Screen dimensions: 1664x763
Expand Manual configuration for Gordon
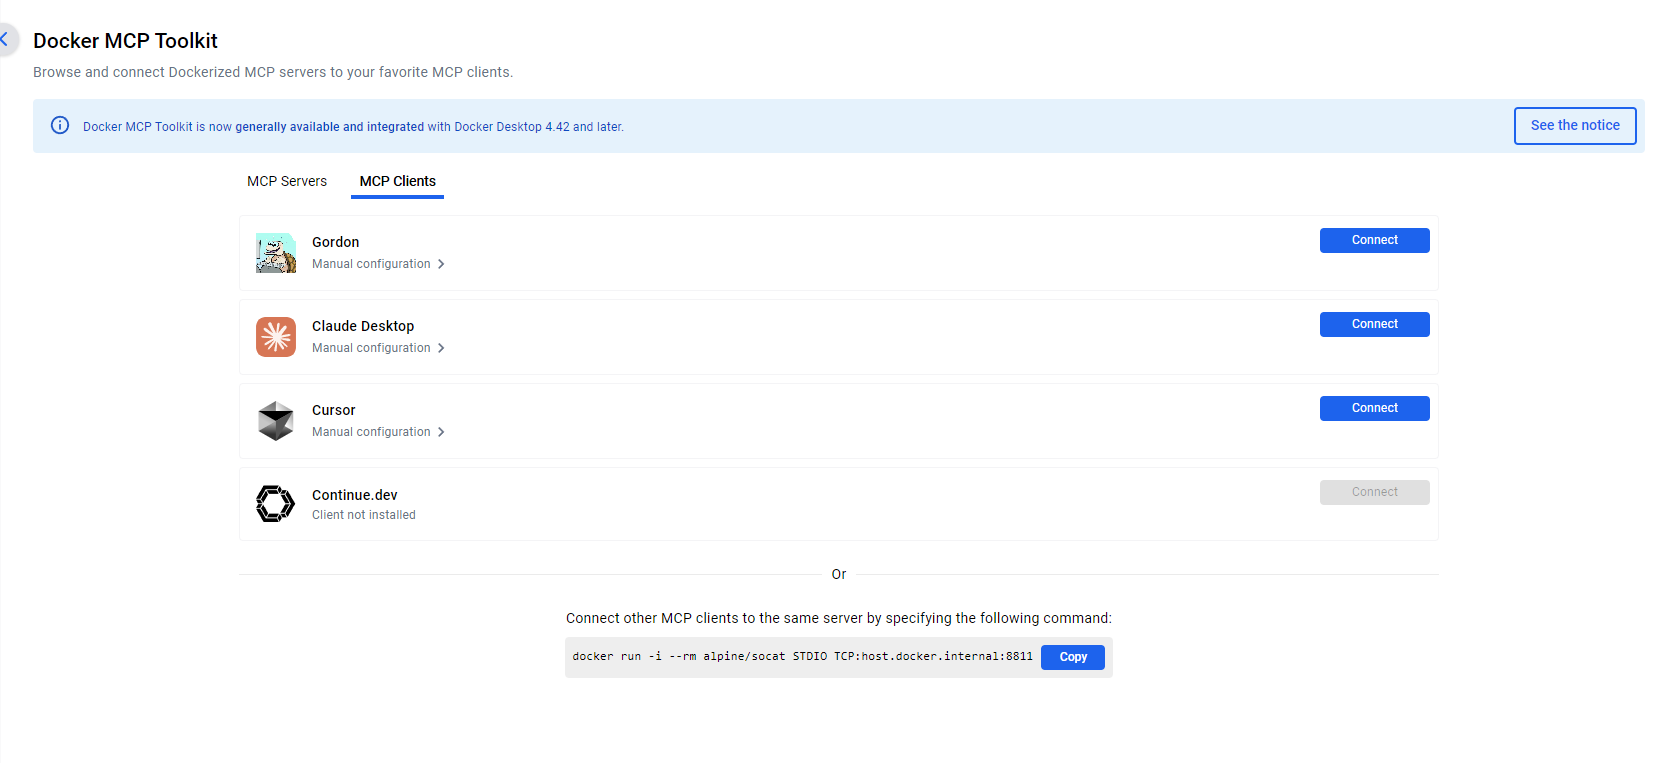click(378, 264)
